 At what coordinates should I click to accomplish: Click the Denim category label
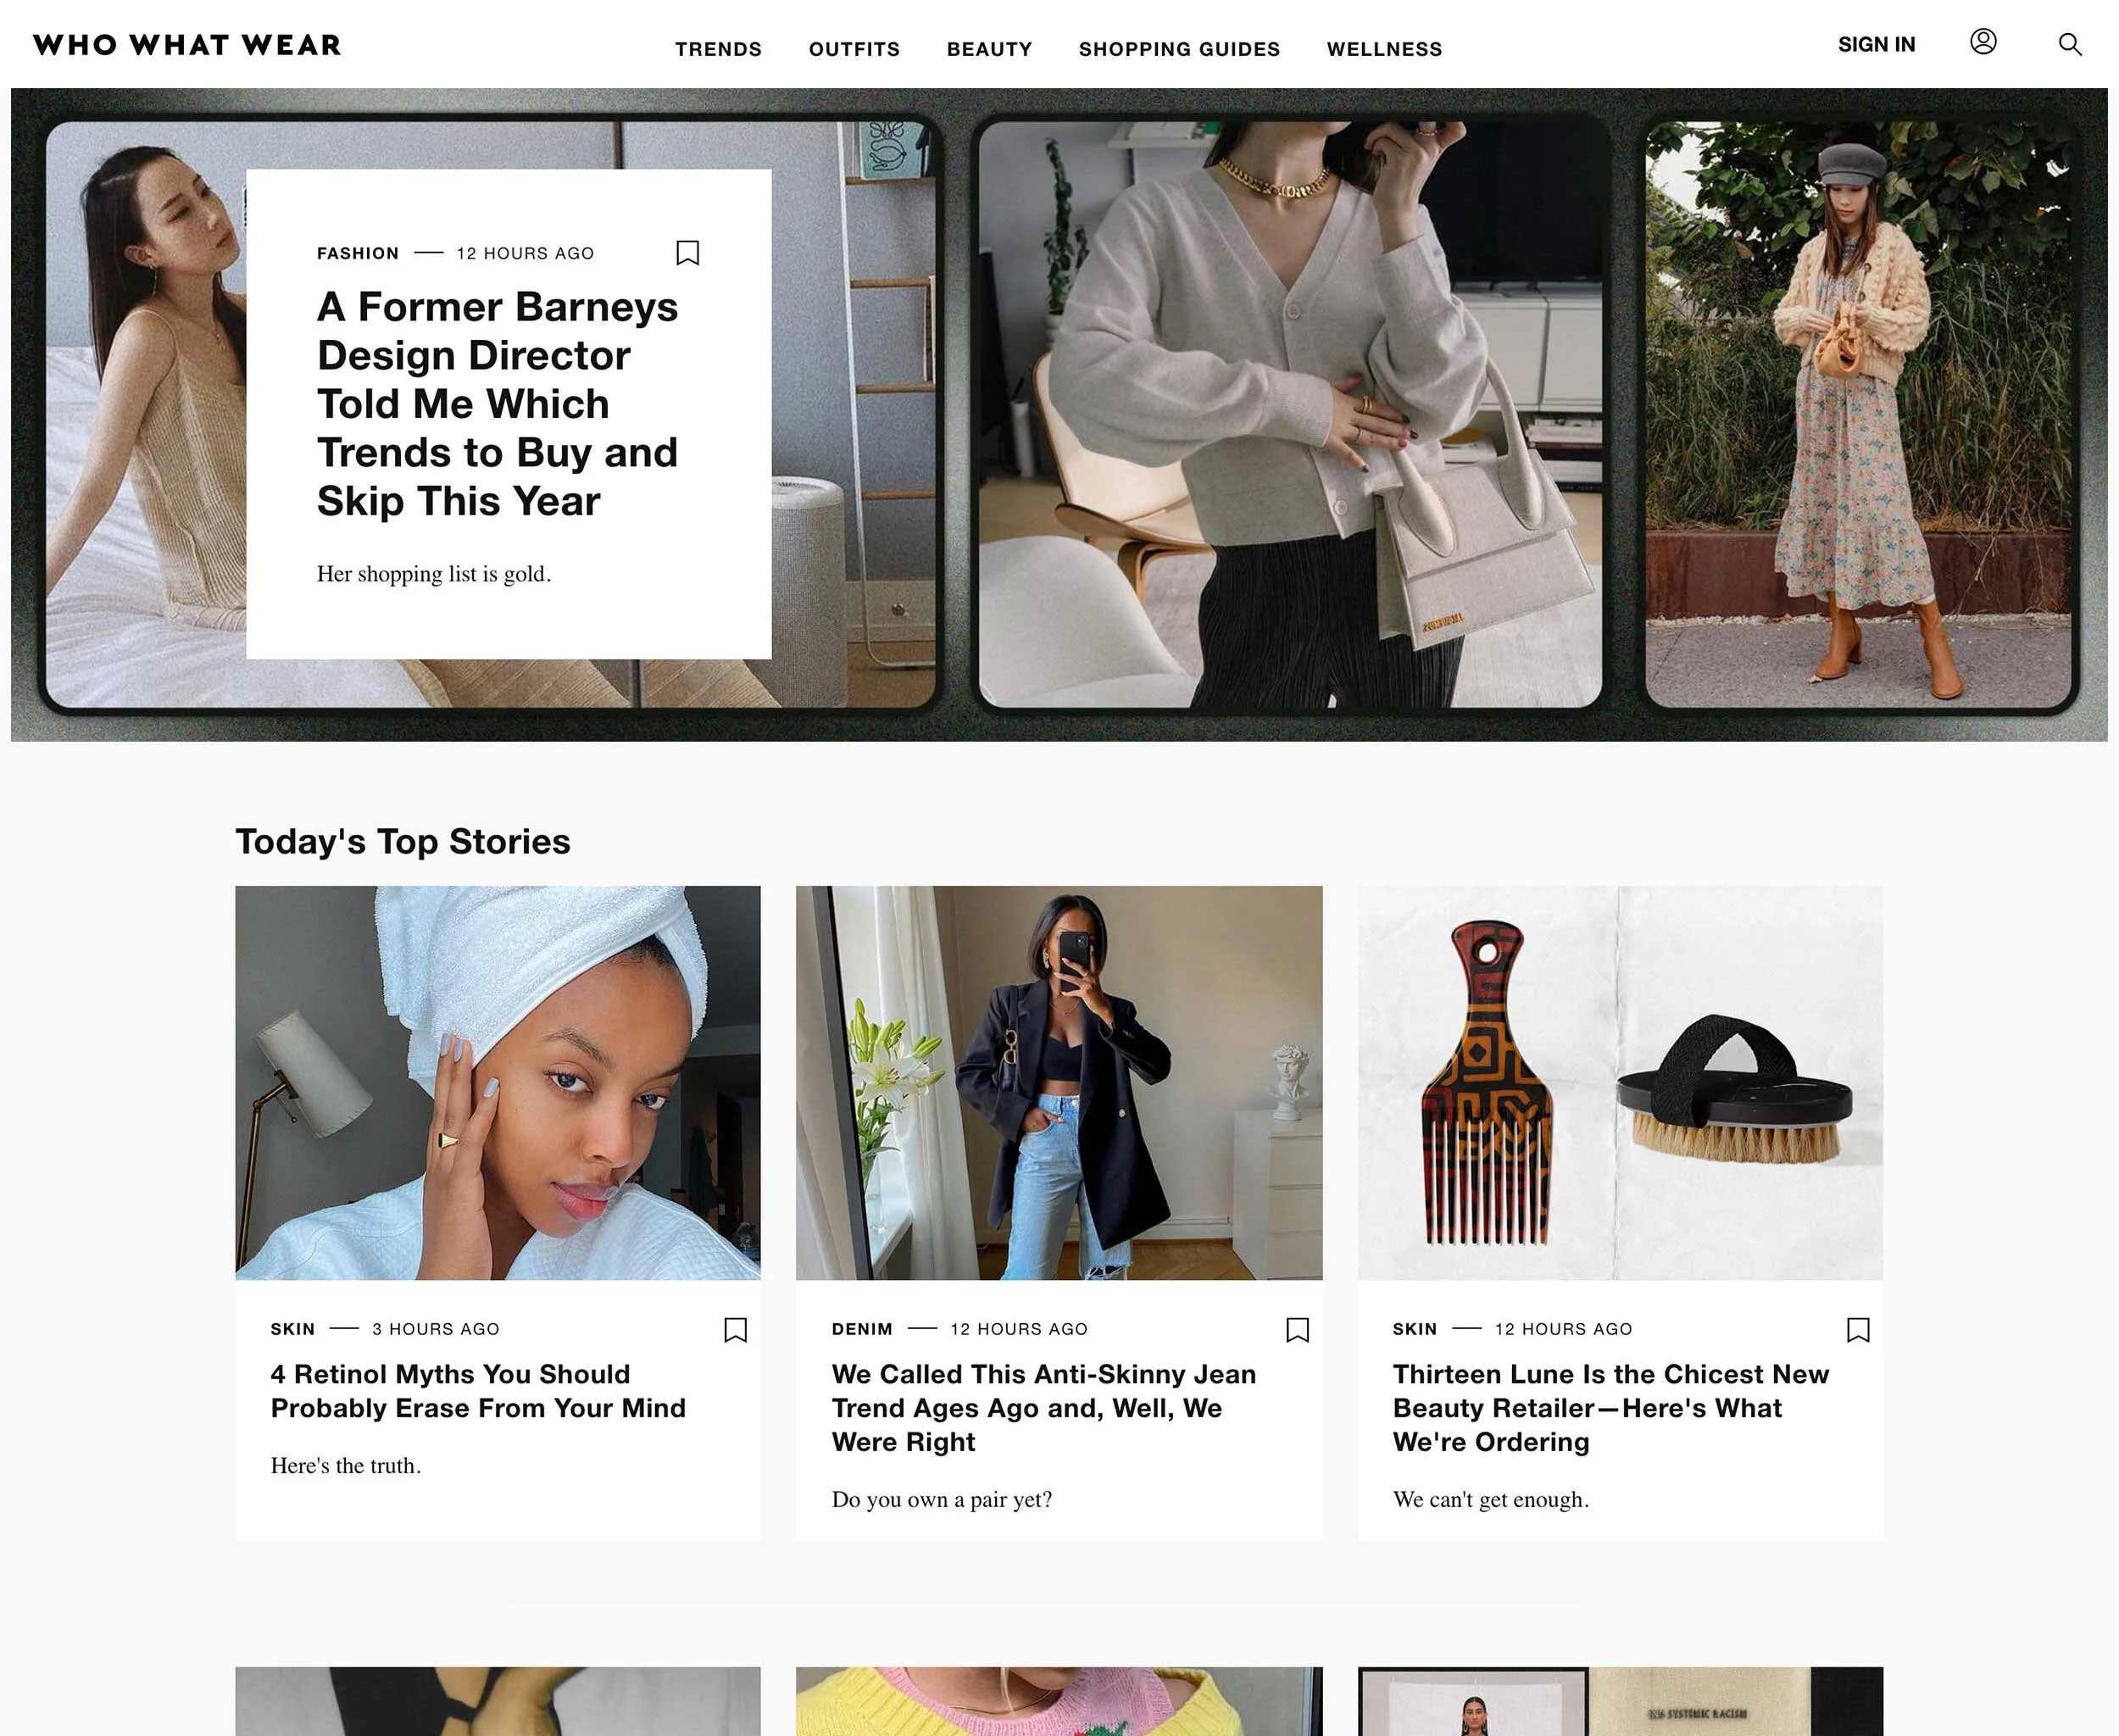pyautogui.click(x=861, y=1329)
